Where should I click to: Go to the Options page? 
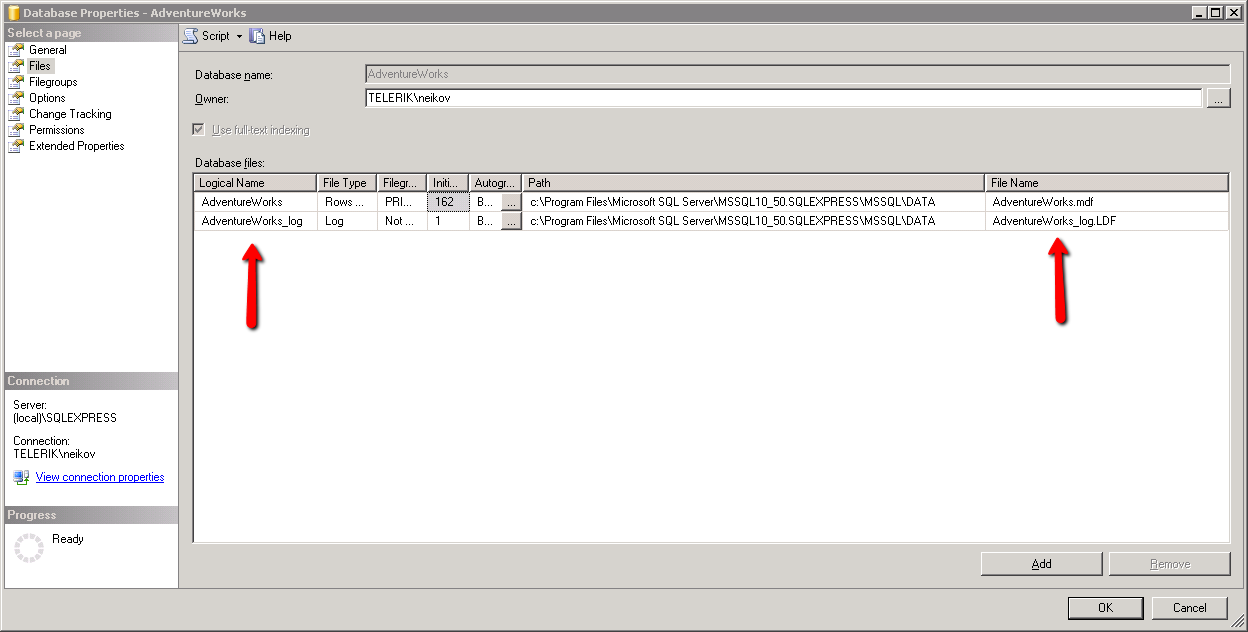point(47,98)
